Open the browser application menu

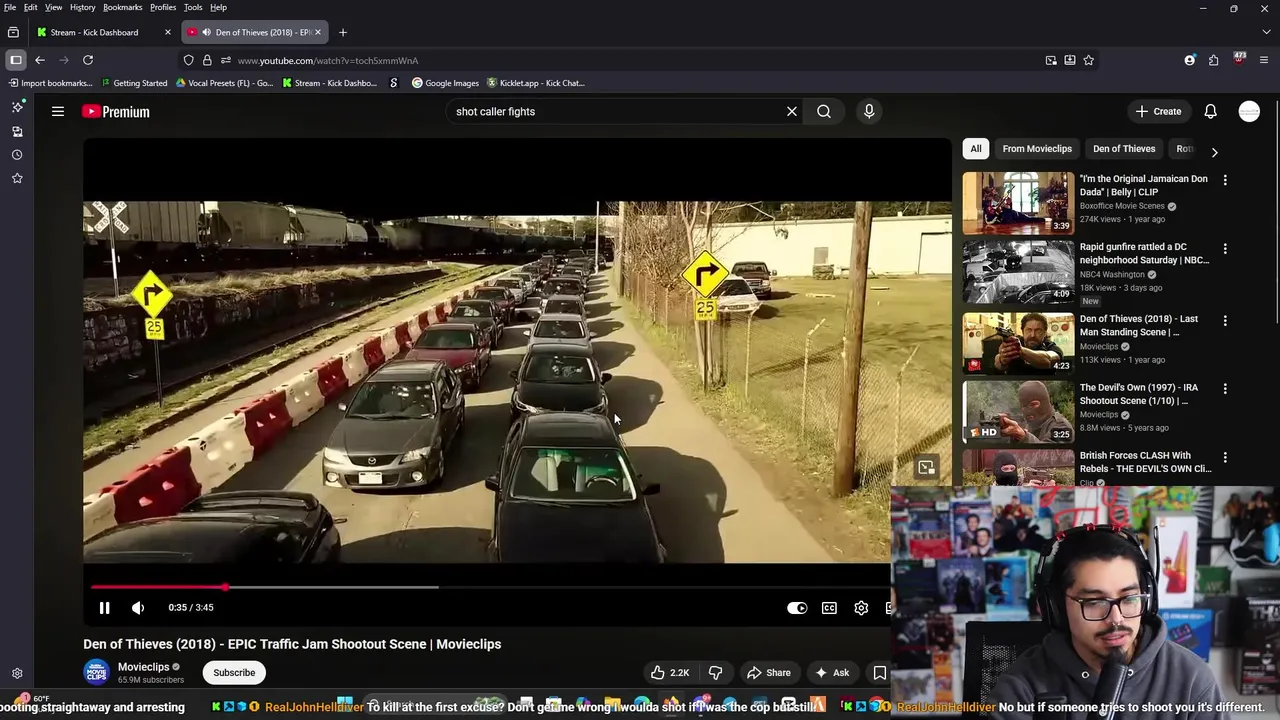[1264, 60]
